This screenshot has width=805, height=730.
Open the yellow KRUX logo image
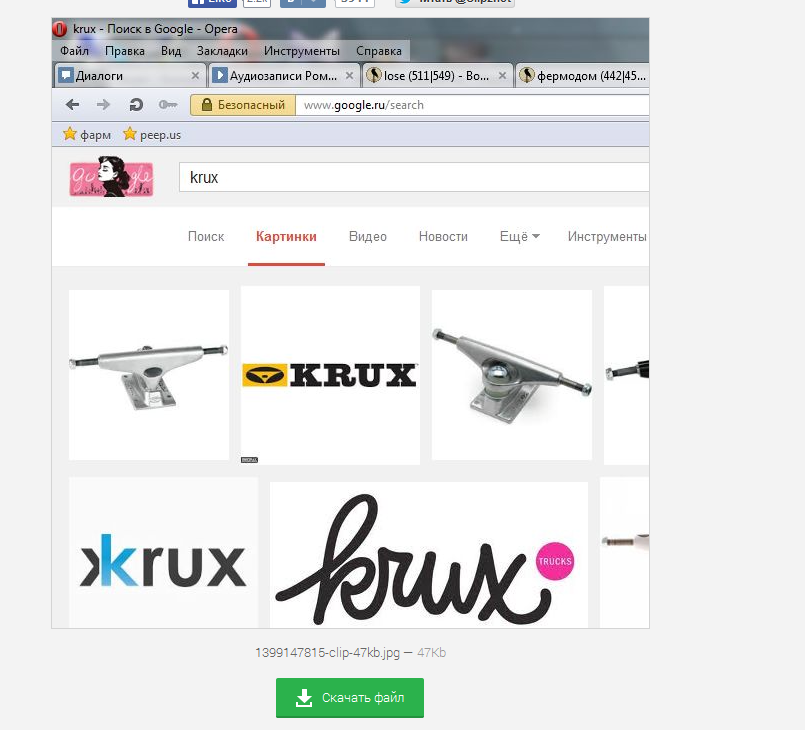pos(330,375)
